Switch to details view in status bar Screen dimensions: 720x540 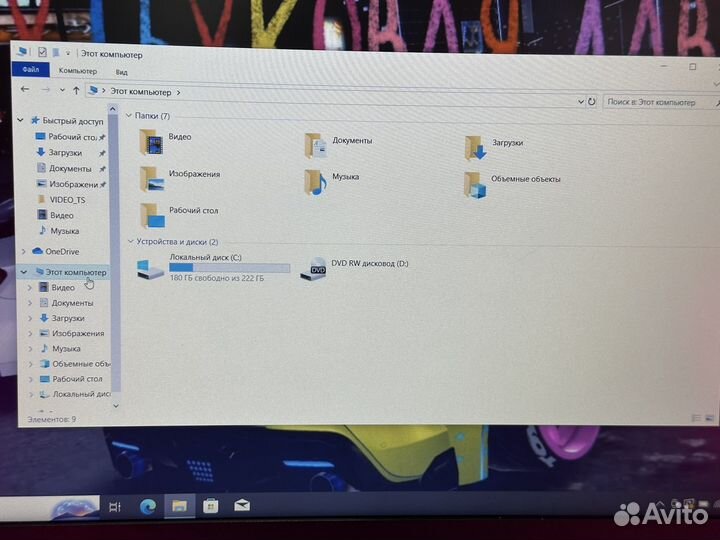pyautogui.click(x=696, y=418)
